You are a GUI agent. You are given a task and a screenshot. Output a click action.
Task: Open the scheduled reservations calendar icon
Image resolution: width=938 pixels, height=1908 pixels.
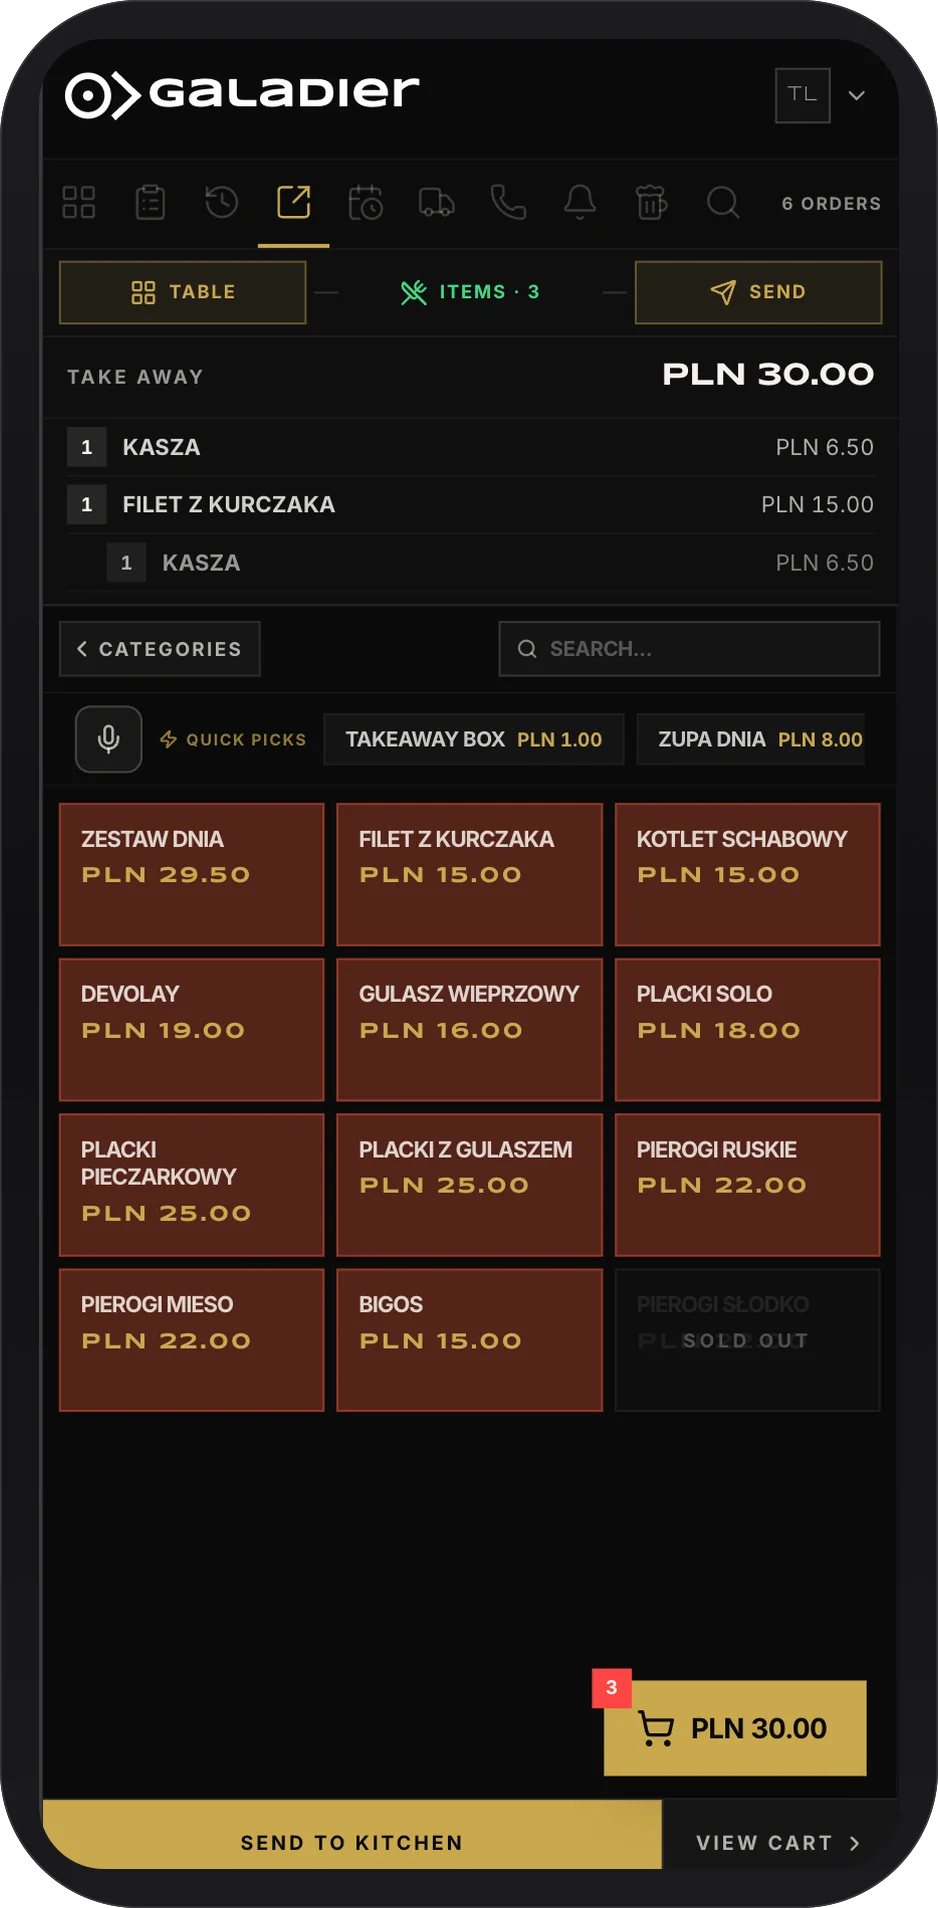[366, 203]
